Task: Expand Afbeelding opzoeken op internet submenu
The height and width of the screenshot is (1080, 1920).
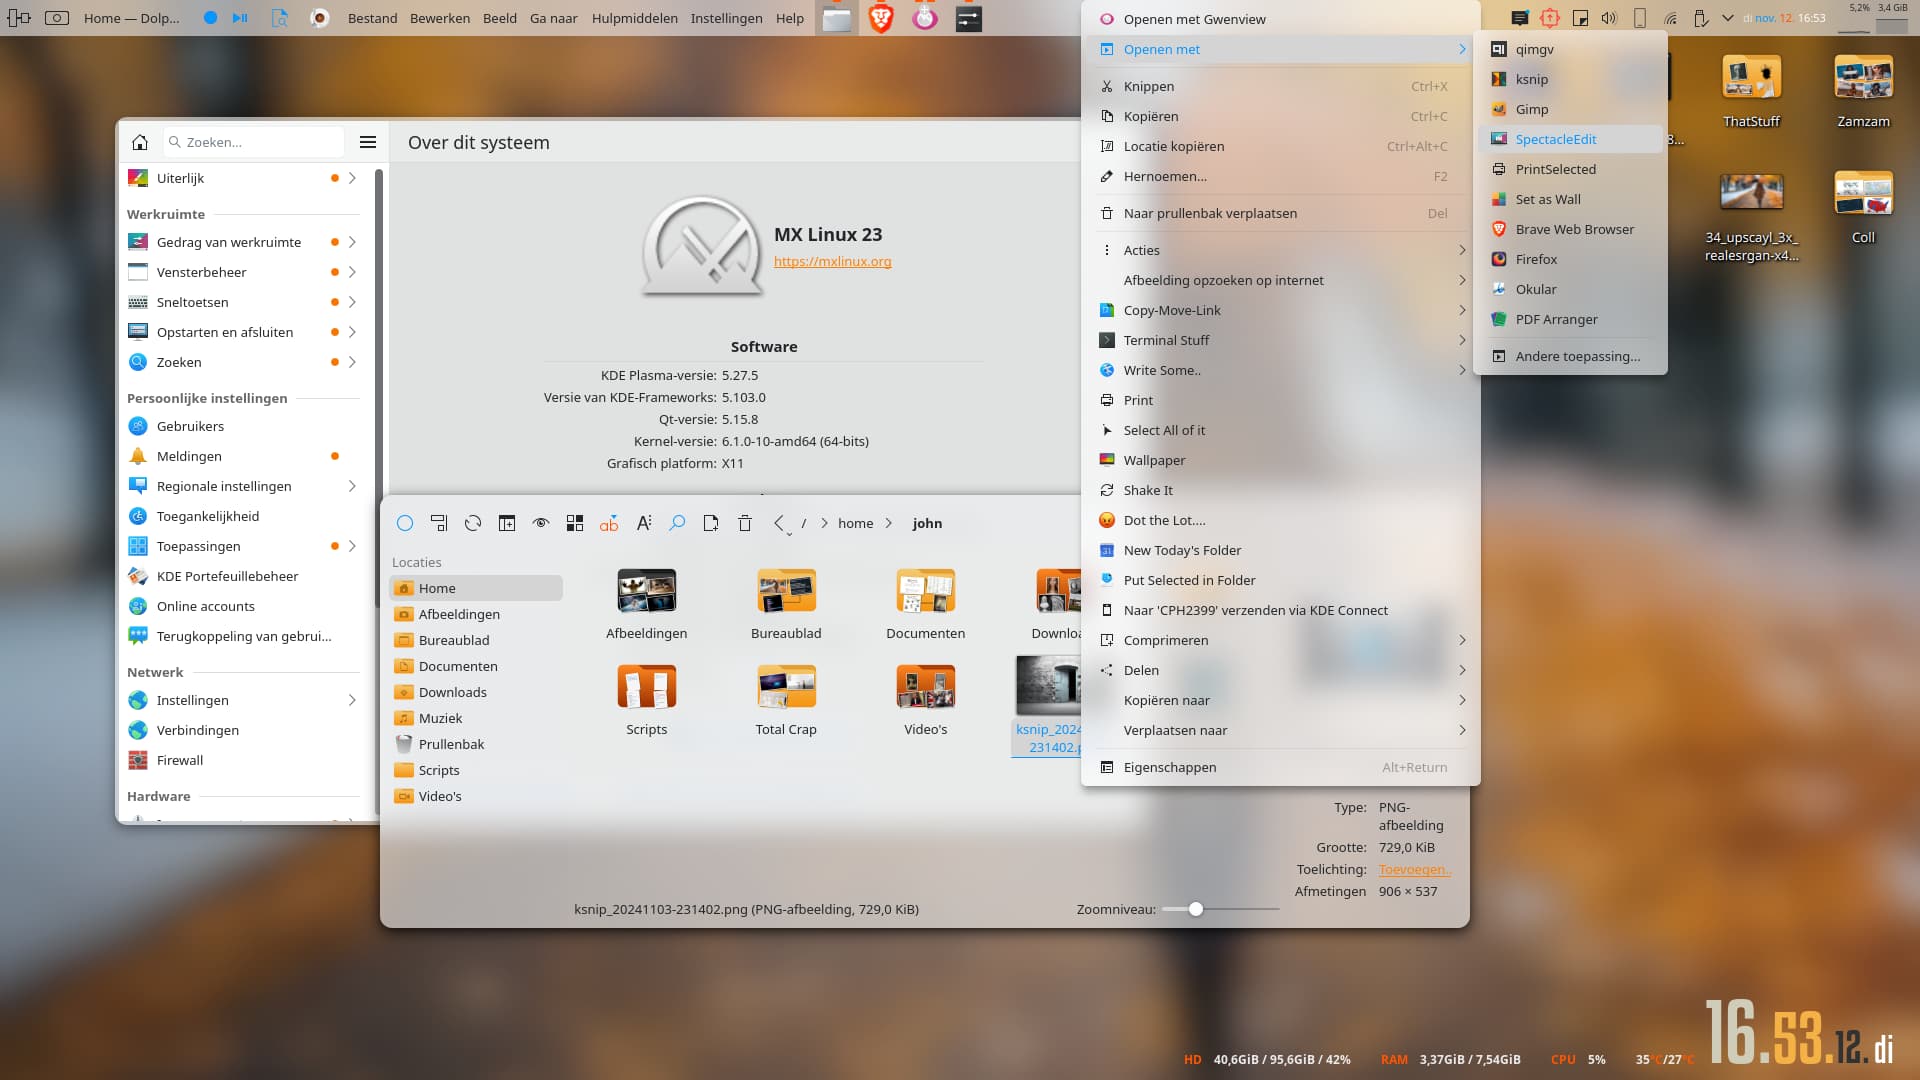Action: [1280, 280]
